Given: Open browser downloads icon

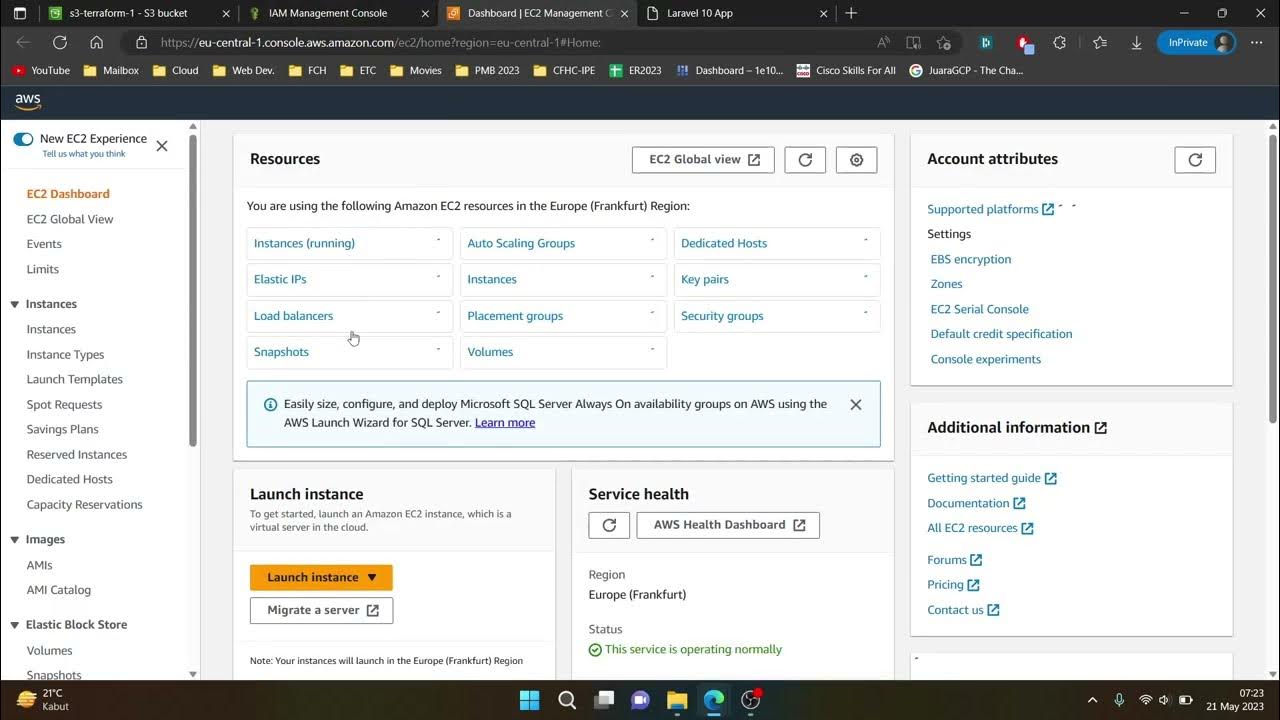Looking at the screenshot, I should 1136,43.
